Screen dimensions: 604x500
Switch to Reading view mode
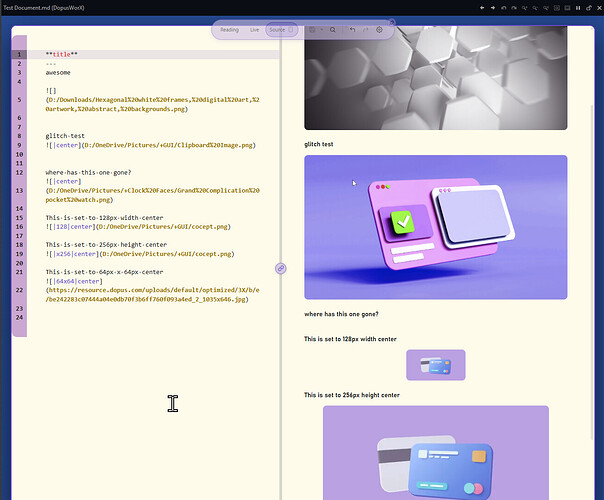click(x=229, y=30)
